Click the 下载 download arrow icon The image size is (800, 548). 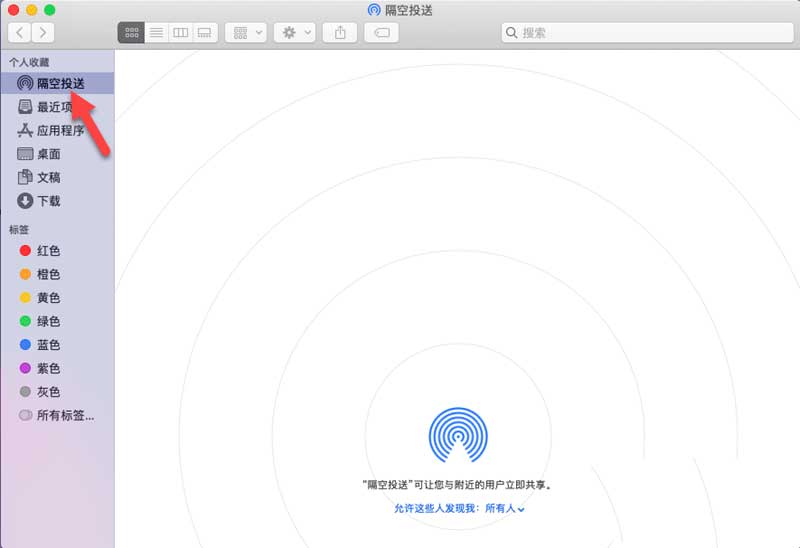(x=25, y=201)
